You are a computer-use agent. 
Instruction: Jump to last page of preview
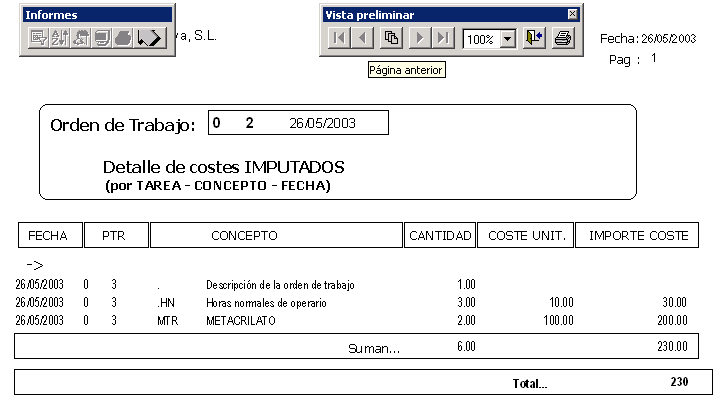point(443,39)
